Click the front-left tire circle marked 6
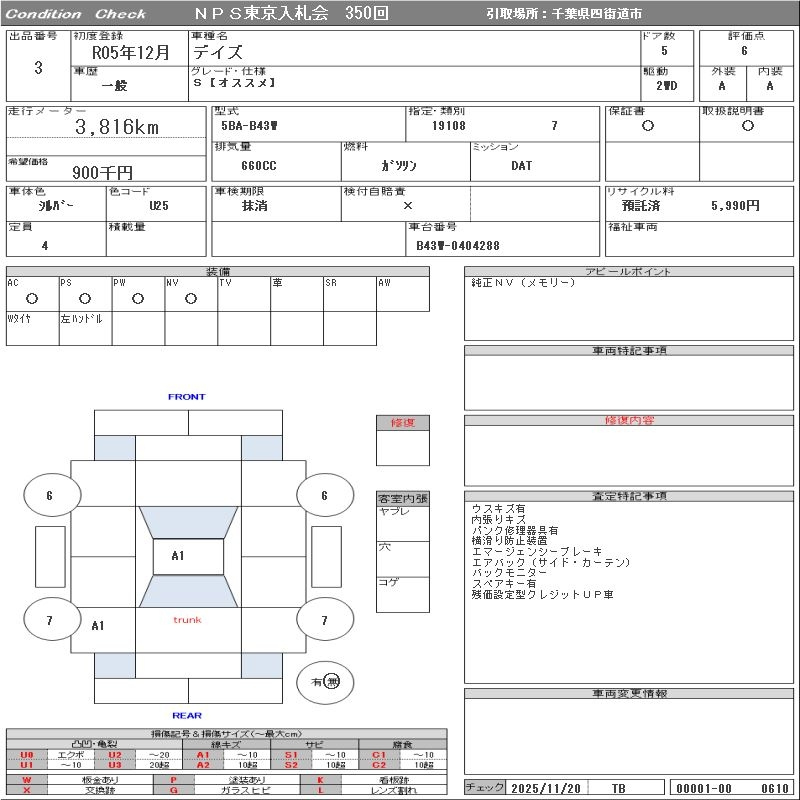Screen dimensions: 800x800 49,495
